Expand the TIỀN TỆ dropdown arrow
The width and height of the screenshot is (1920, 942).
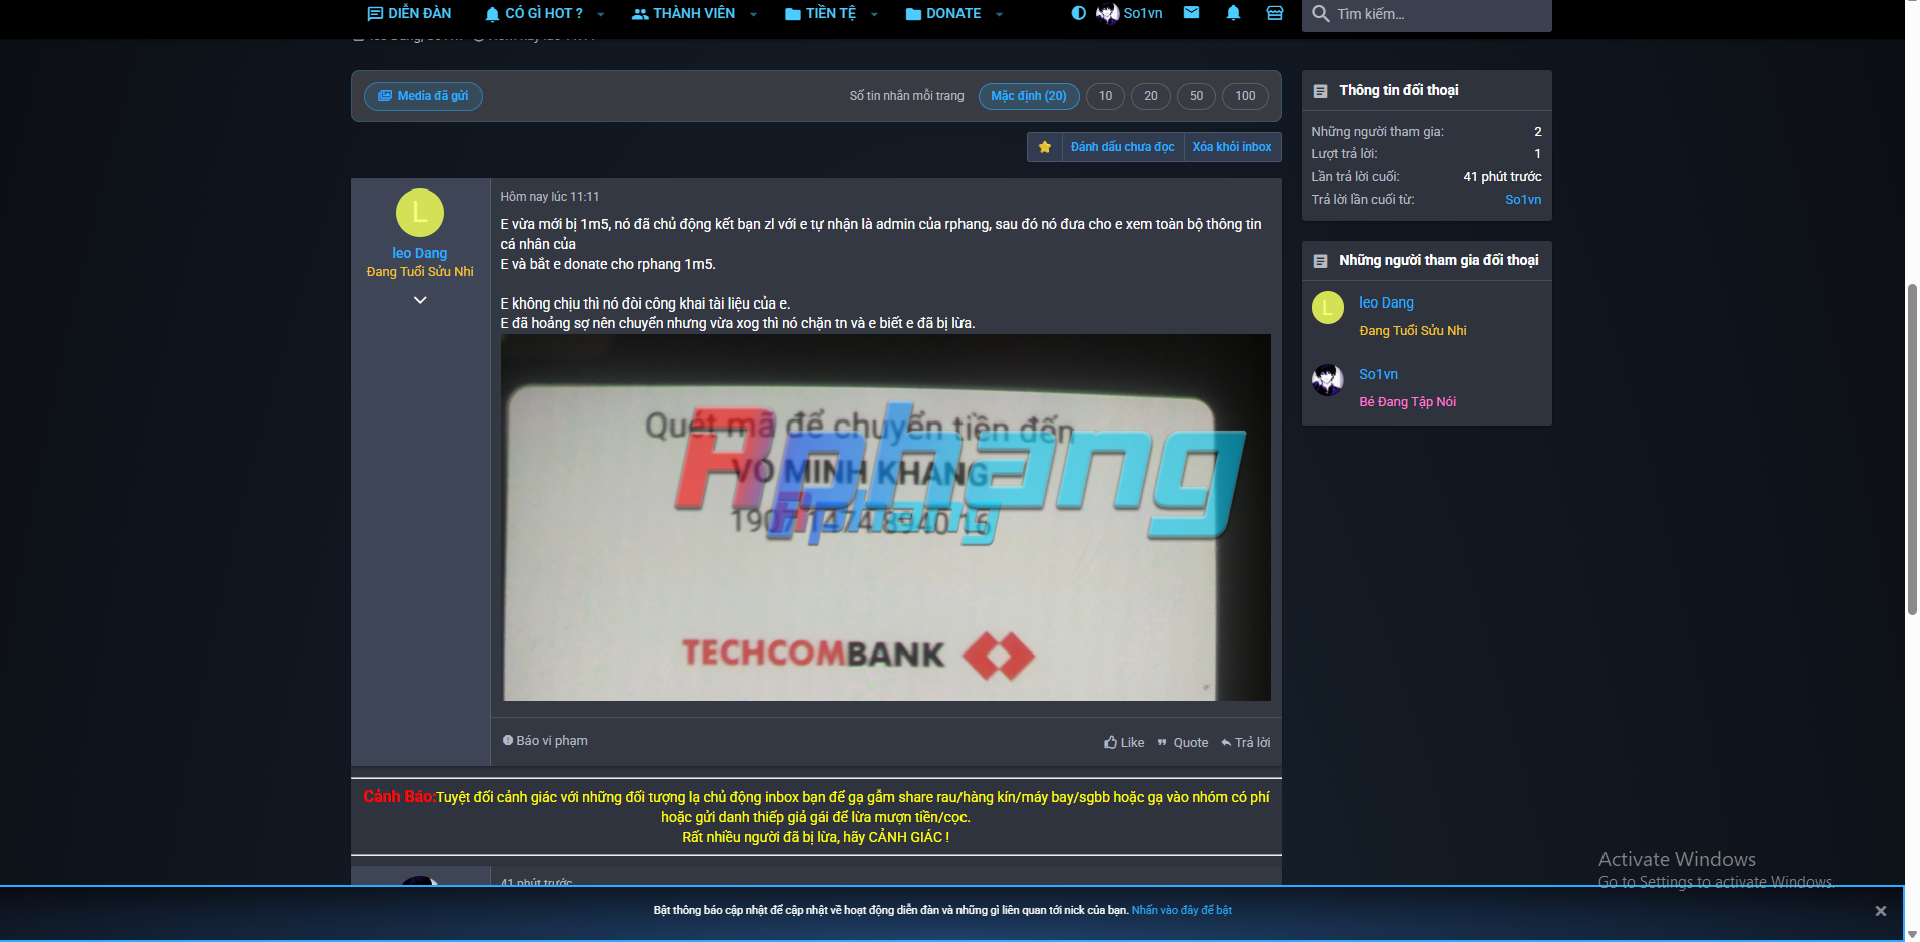[874, 14]
